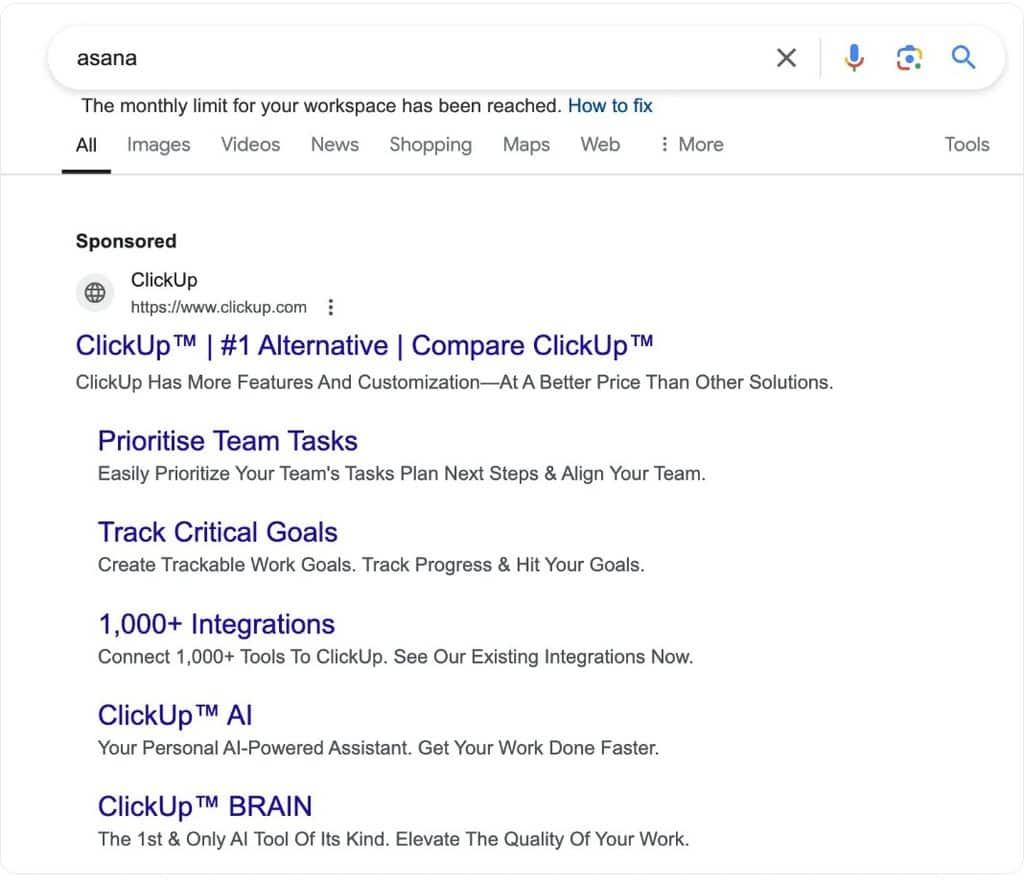This screenshot has height=880, width=1024.
Task: Follow the How to fix link
Action: click(x=610, y=106)
